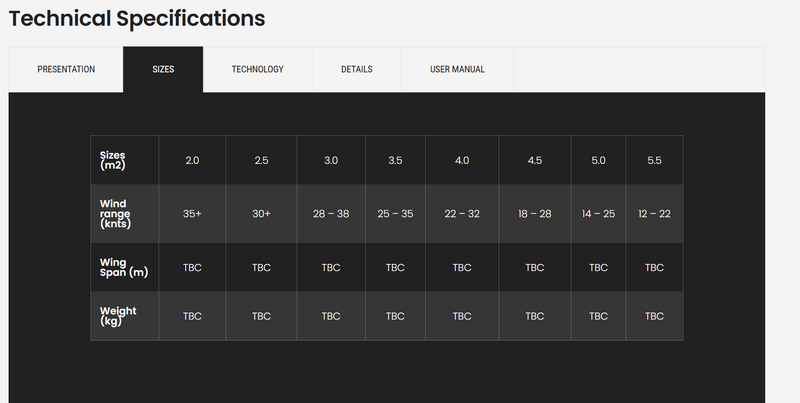Click the 22 – 32 wind range cell
The width and height of the screenshot is (800, 403).
[x=462, y=214]
